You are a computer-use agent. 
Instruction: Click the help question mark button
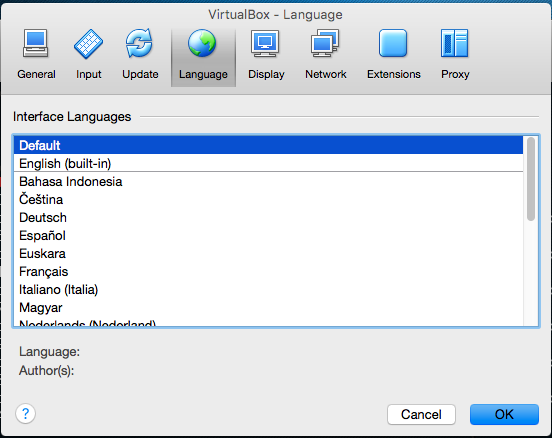pyautogui.click(x=25, y=413)
